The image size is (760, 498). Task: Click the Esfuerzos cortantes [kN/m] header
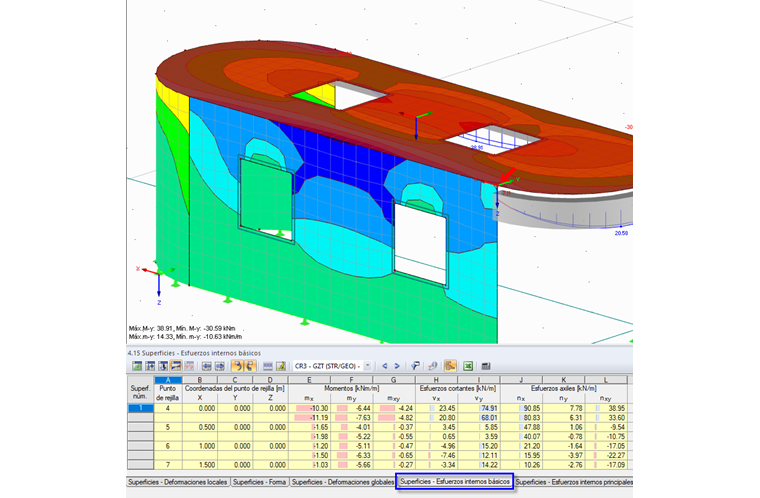click(458, 388)
